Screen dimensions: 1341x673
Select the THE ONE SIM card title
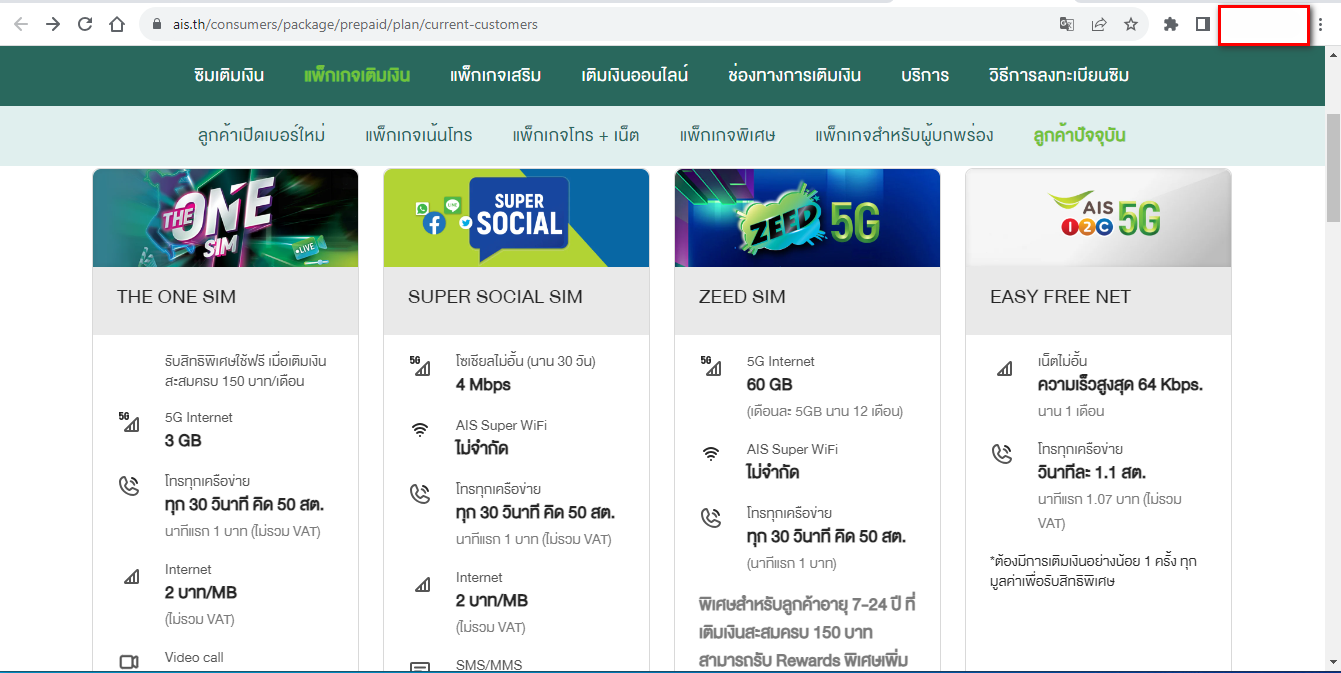[x=176, y=297]
